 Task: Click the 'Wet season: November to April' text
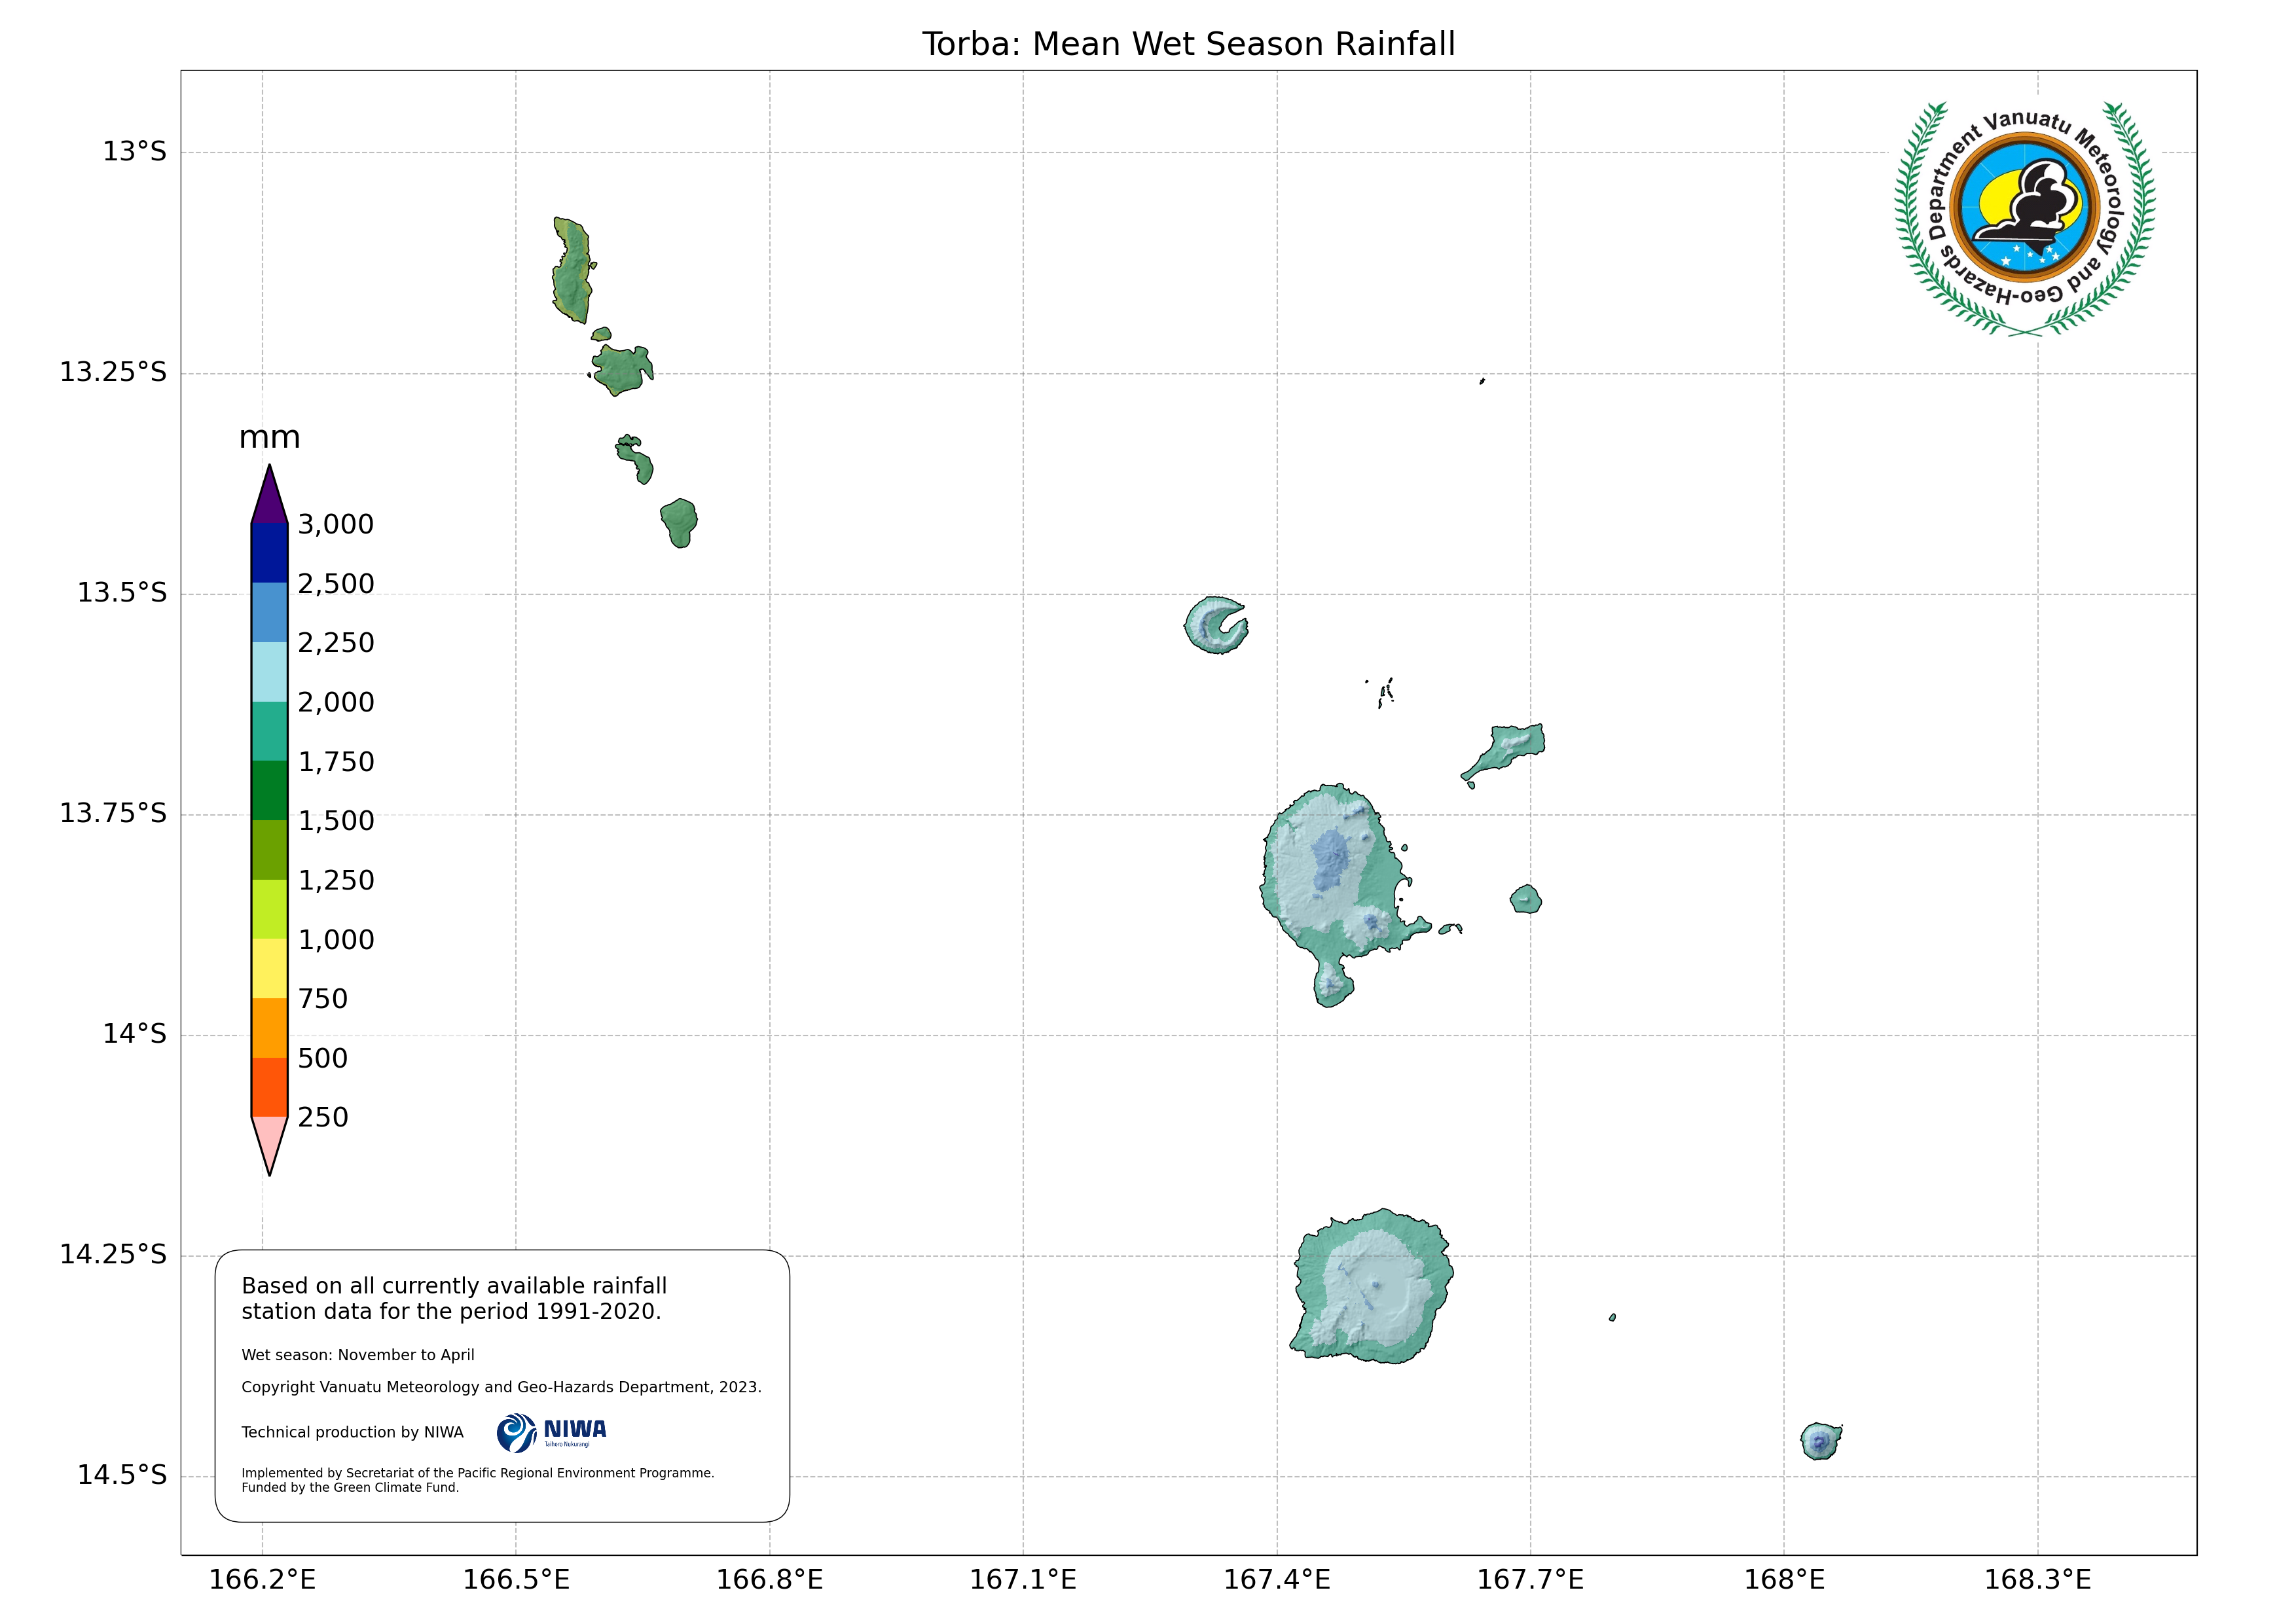358,1355
